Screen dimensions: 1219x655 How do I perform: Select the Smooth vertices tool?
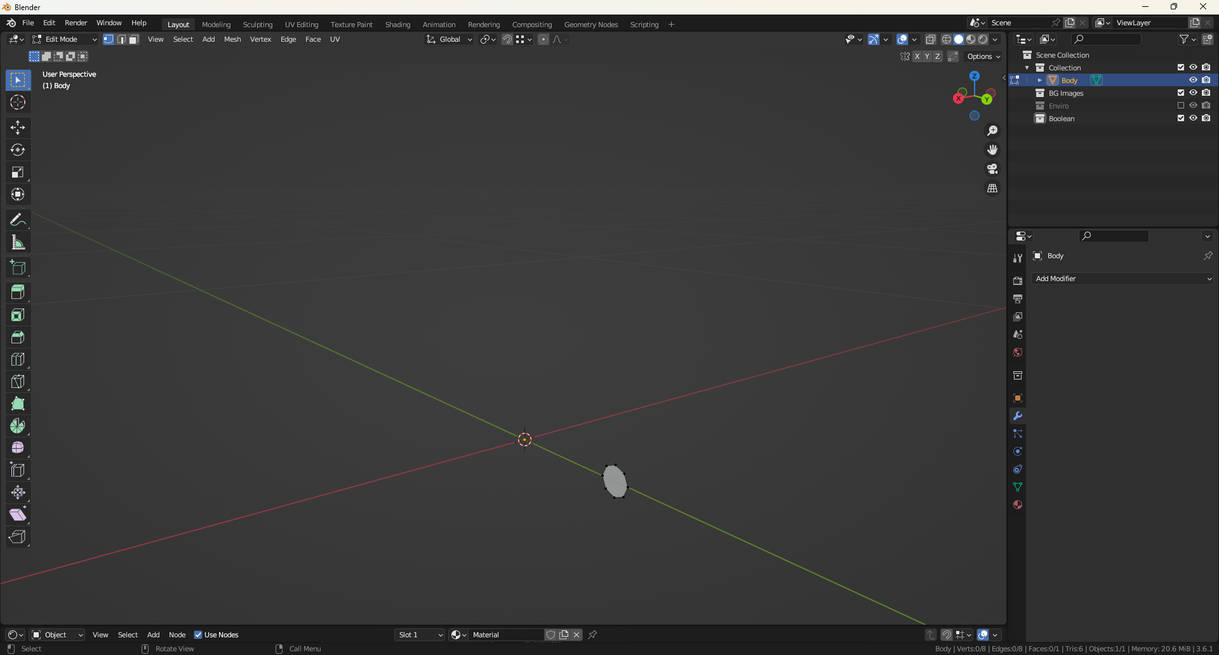[x=18, y=448]
